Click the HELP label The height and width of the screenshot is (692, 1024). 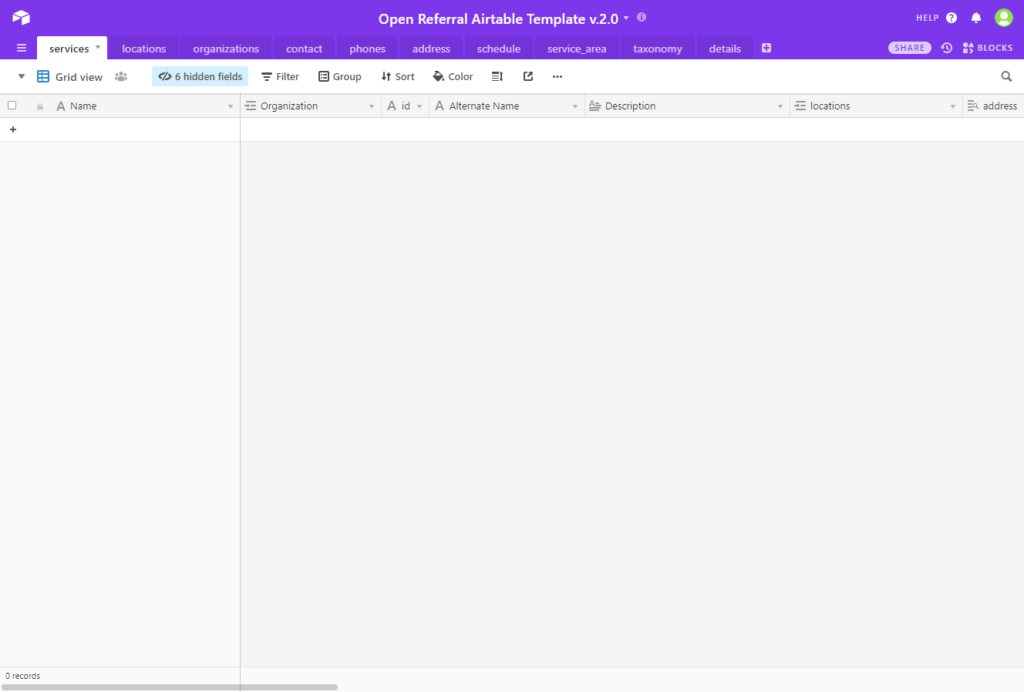point(927,18)
